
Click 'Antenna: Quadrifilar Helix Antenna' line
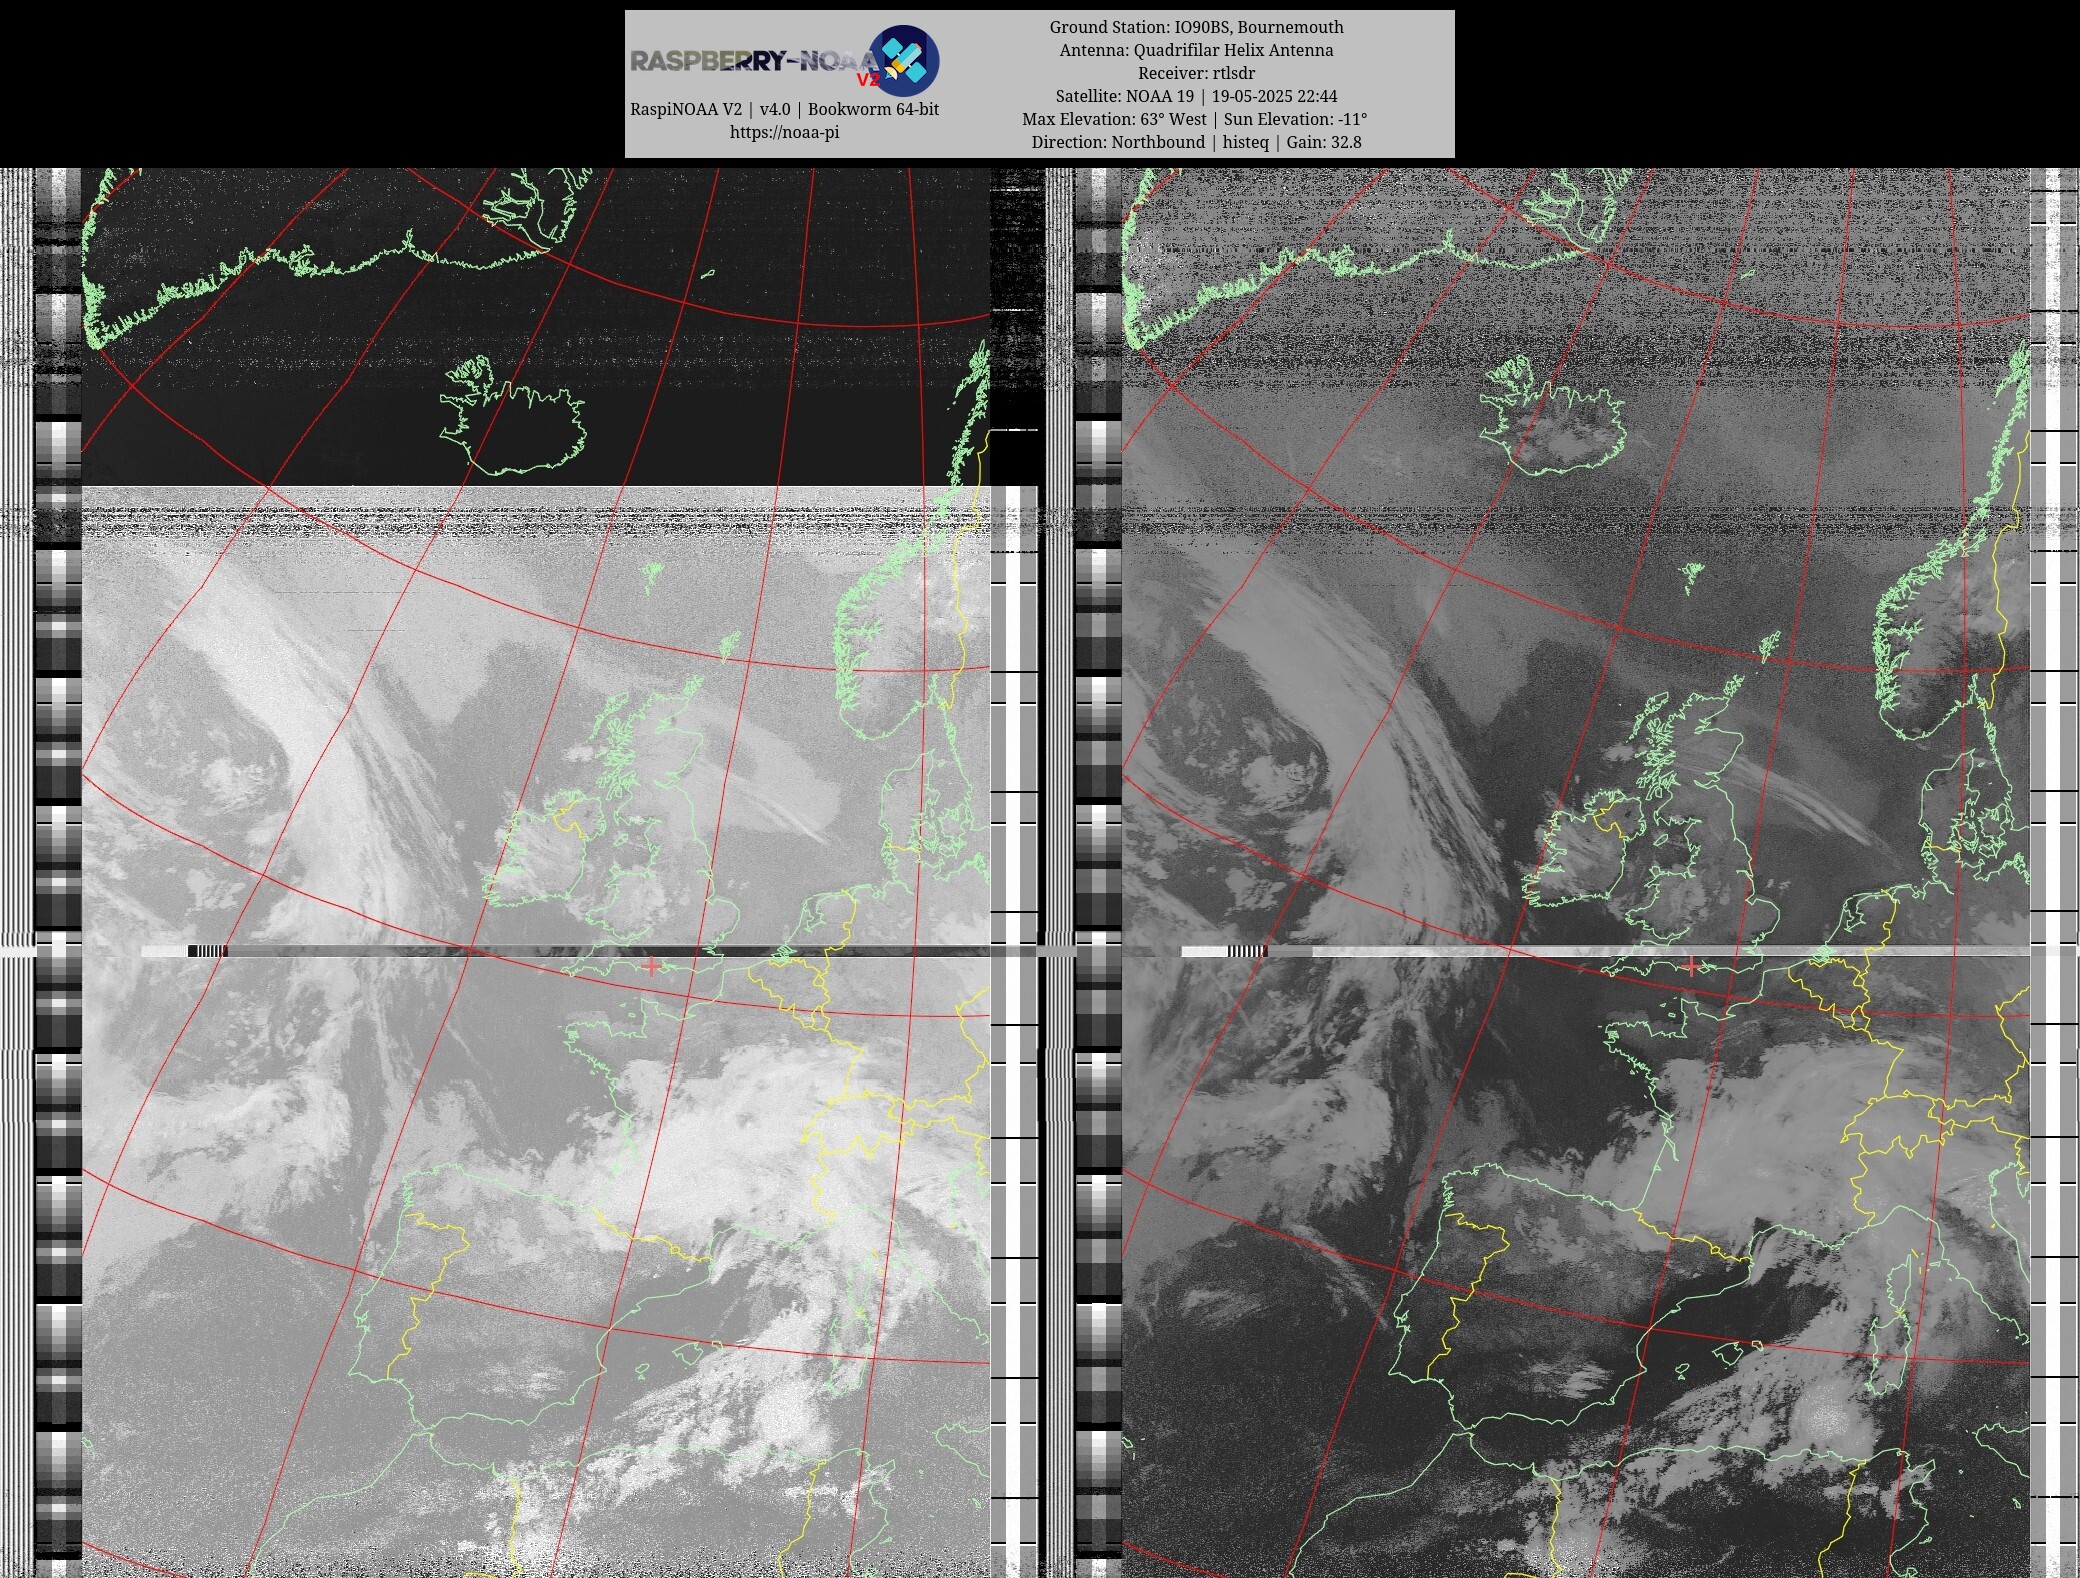click(1196, 50)
